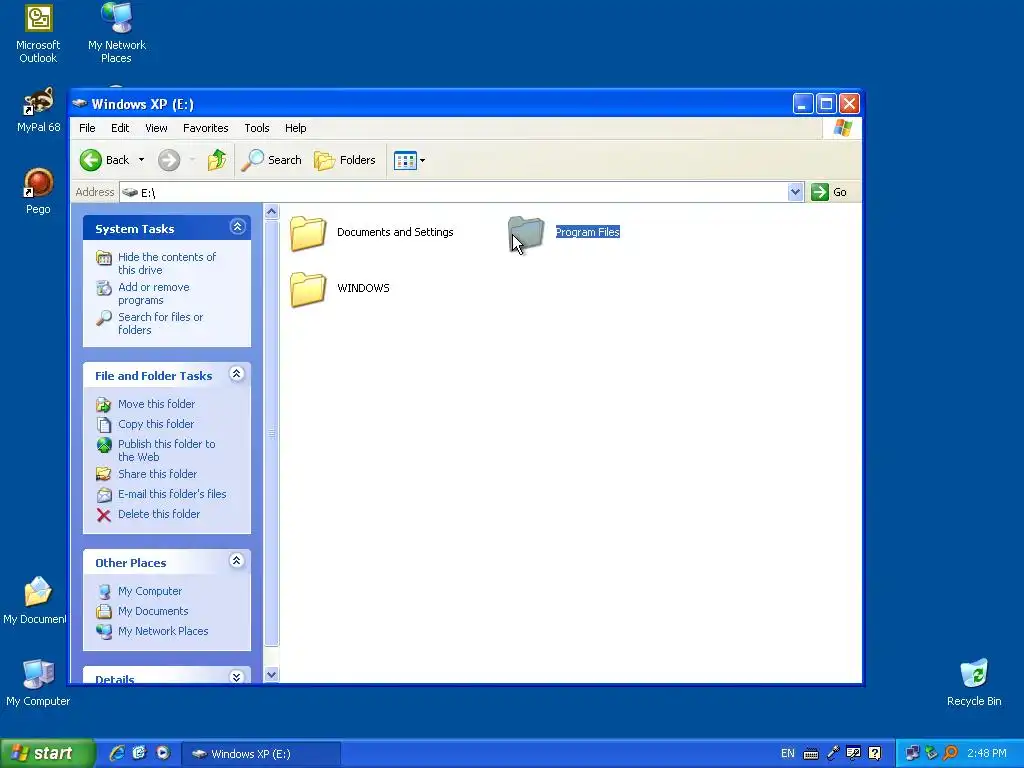1024x768 pixels.
Task: Select My Network Places desktop icon
Action: (116, 33)
